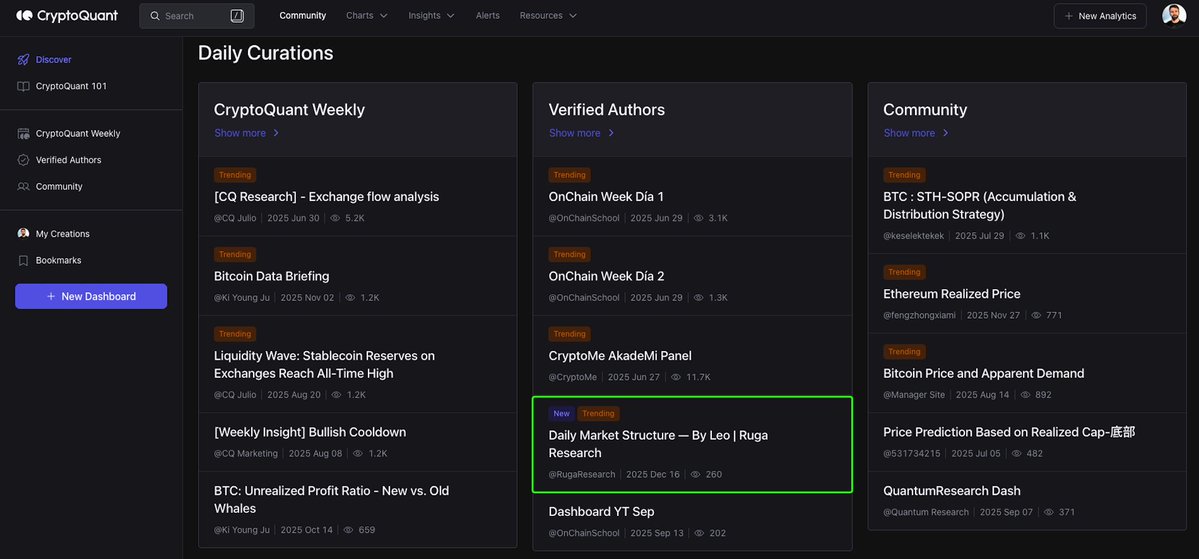Click the My Creations avatar icon
Screen dimensions: 1199x559
pyautogui.click(x=23, y=233)
